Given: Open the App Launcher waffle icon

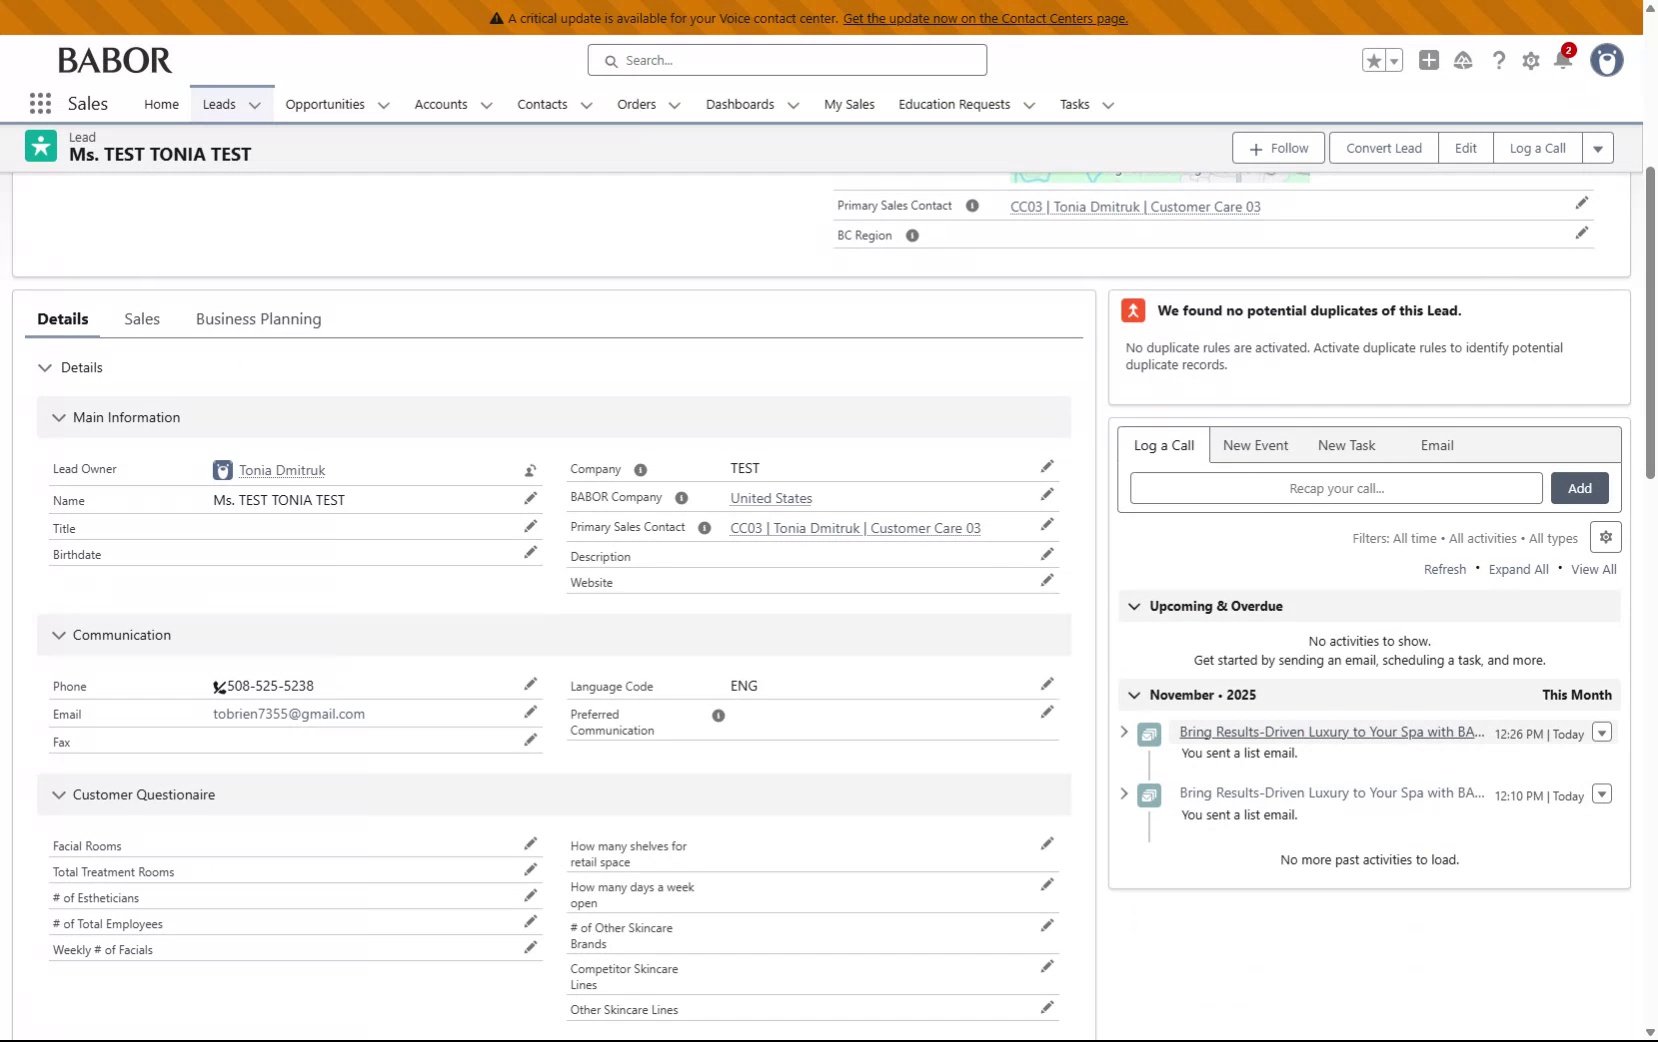Looking at the screenshot, I should [39, 103].
